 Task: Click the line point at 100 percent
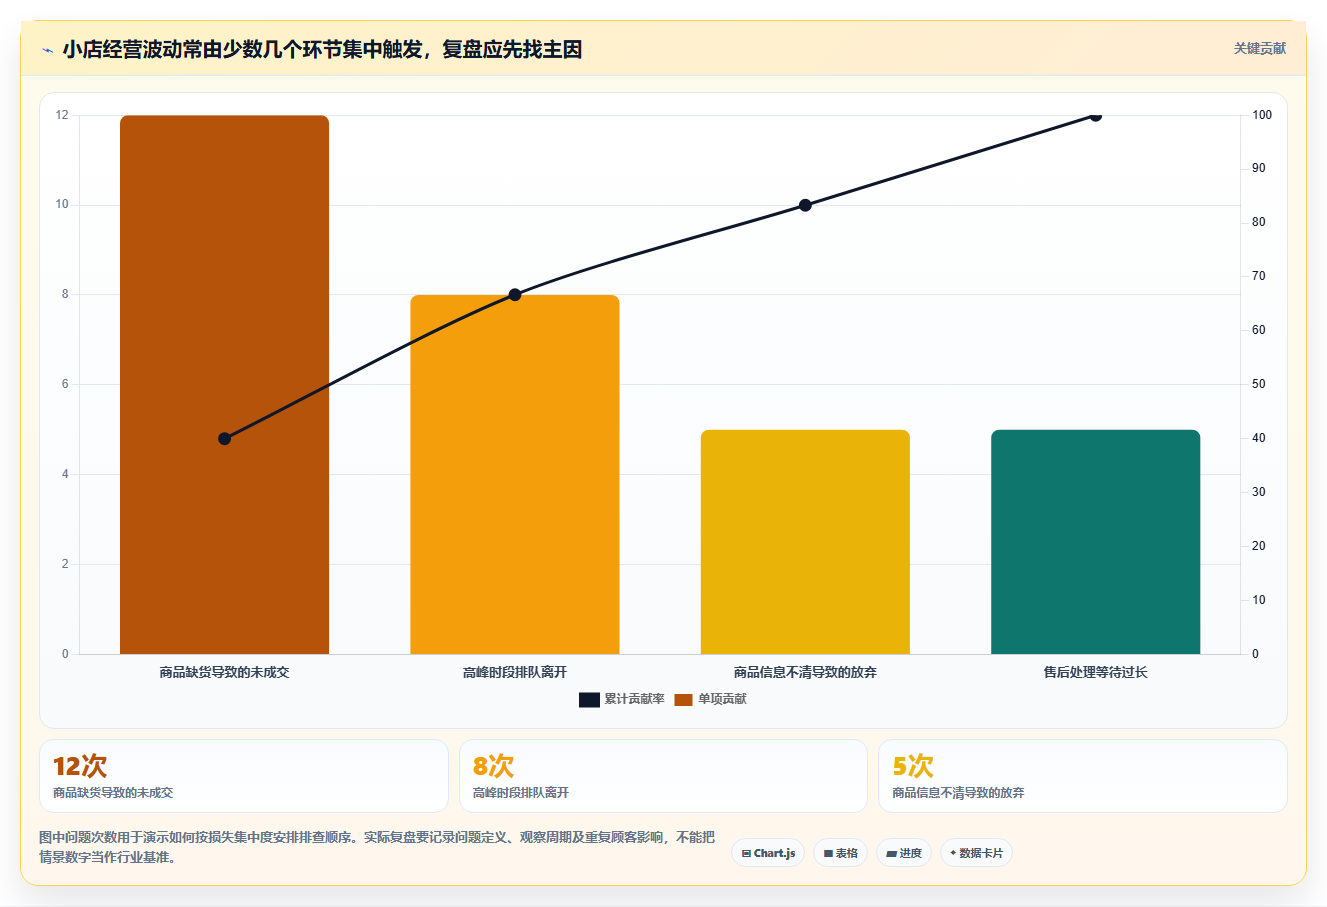click(x=1095, y=116)
